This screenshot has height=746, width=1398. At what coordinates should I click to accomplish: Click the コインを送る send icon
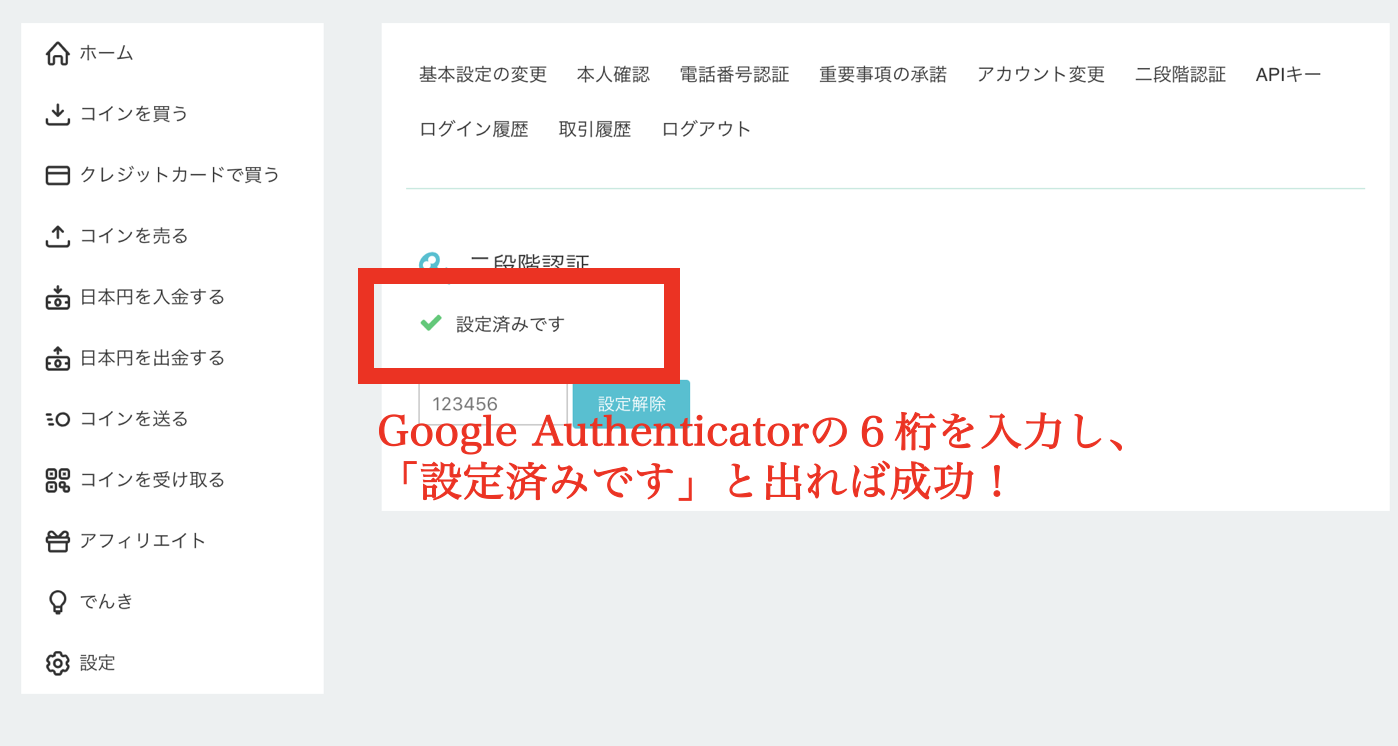coord(58,419)
